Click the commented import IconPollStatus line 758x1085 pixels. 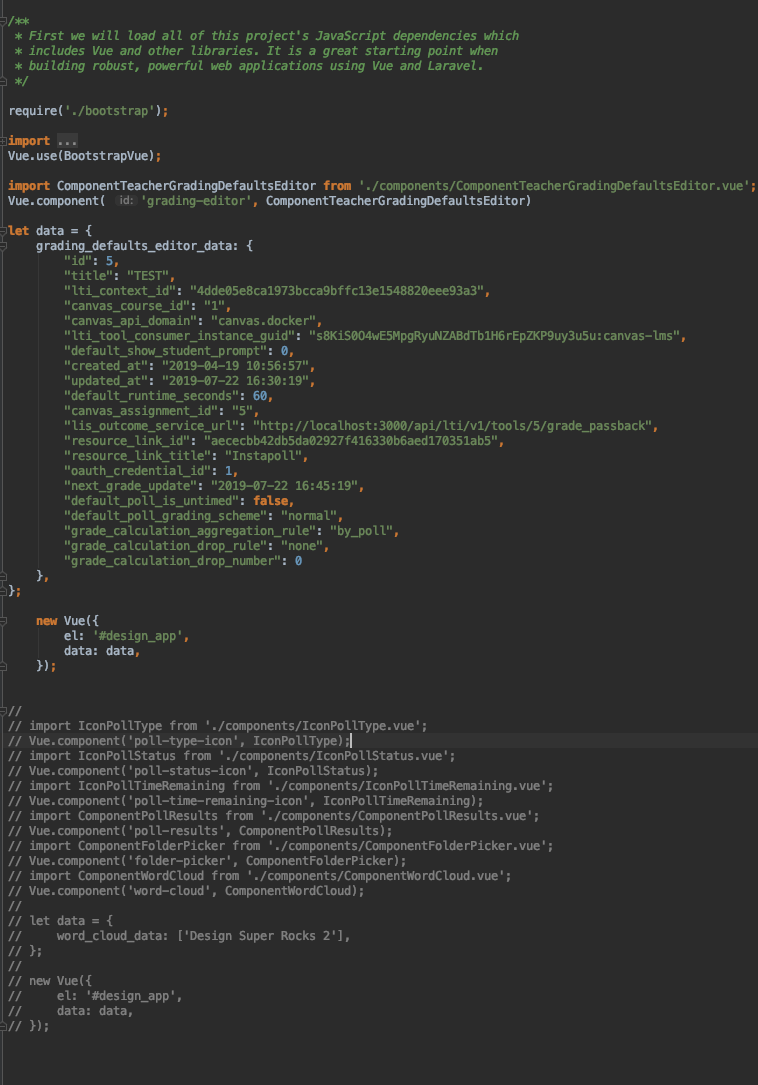[x=231, y=756]
